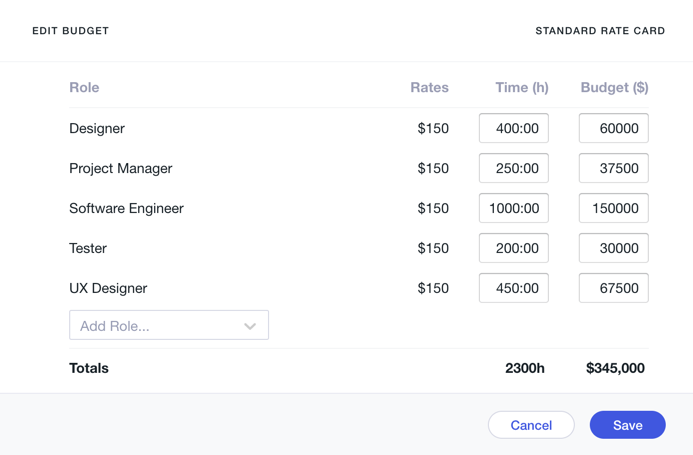
Task: Edit Tester time field 200:00
Action: pyautogui.click(x=514, y=248)
